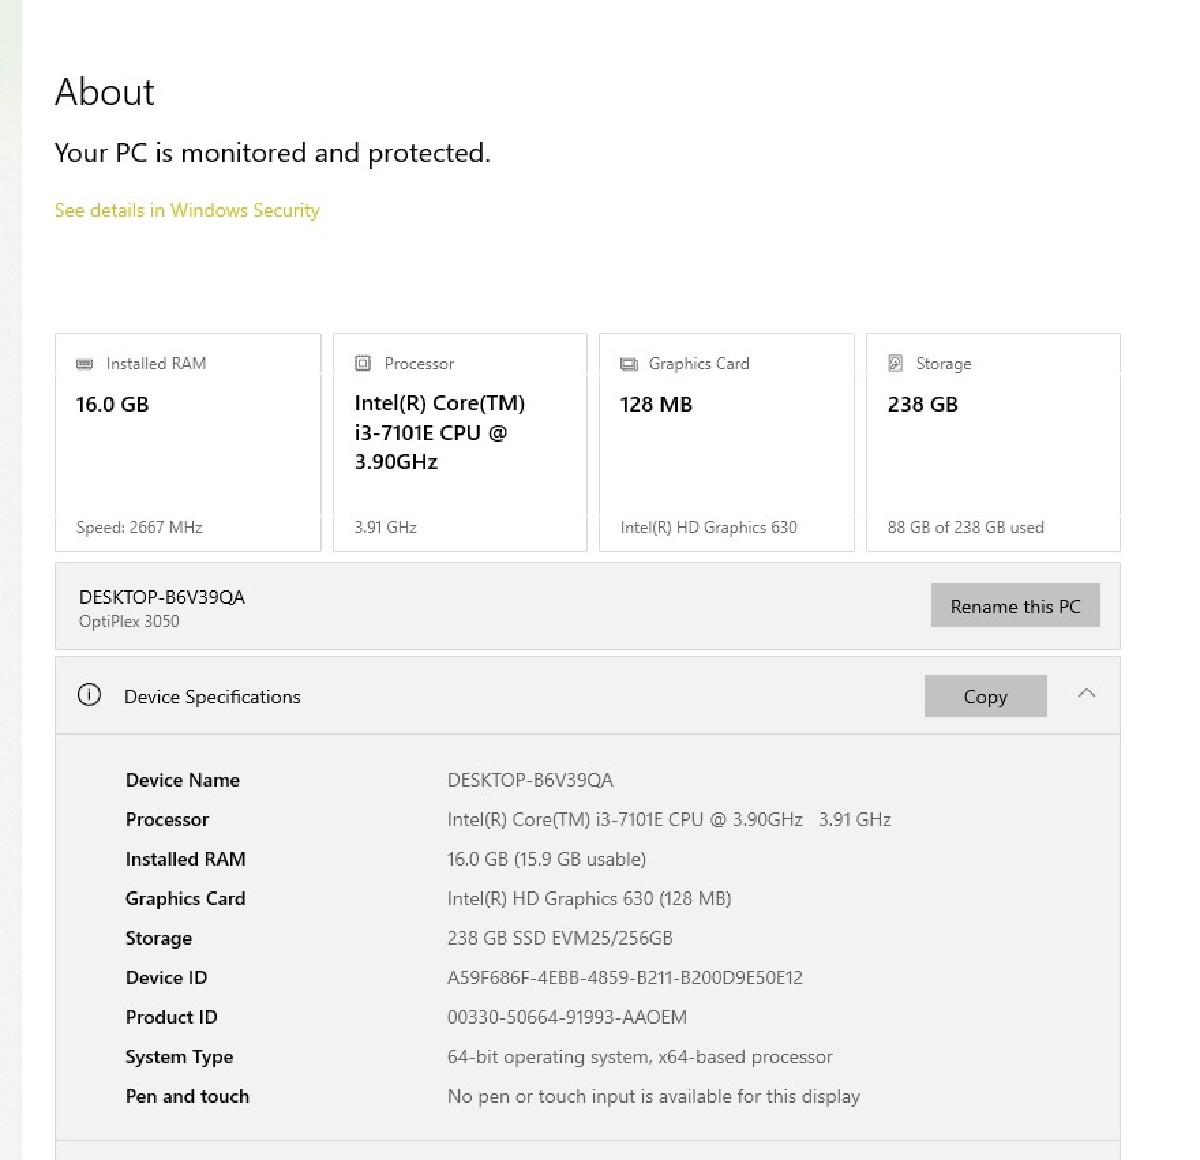Click the 88 GB of 238 GB used text

[x=965, y=528]
